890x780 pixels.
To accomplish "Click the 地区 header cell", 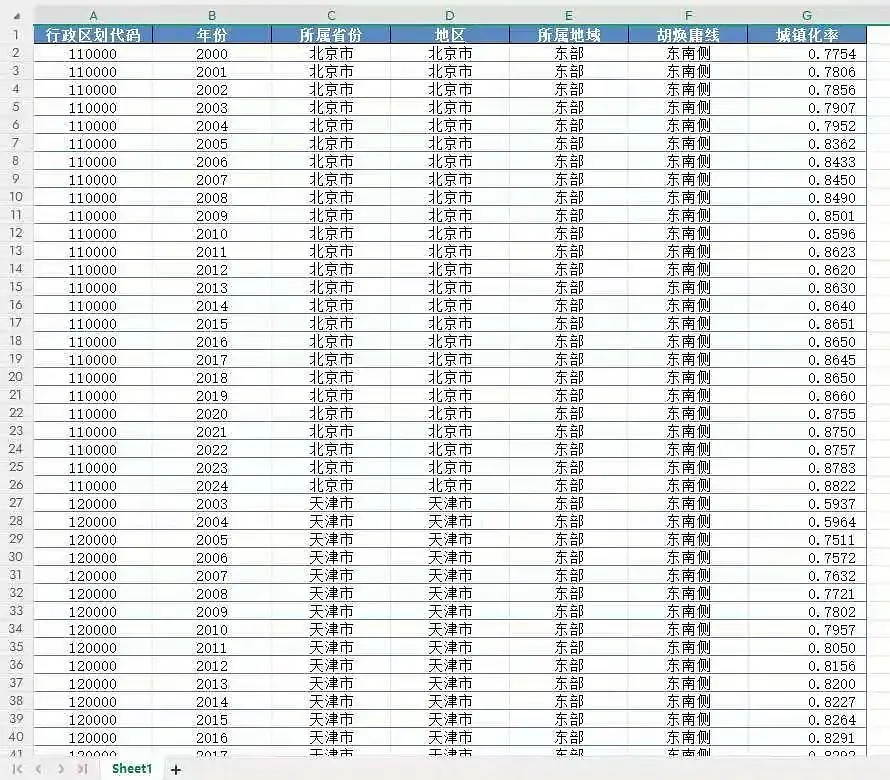I will pos(450,35).
